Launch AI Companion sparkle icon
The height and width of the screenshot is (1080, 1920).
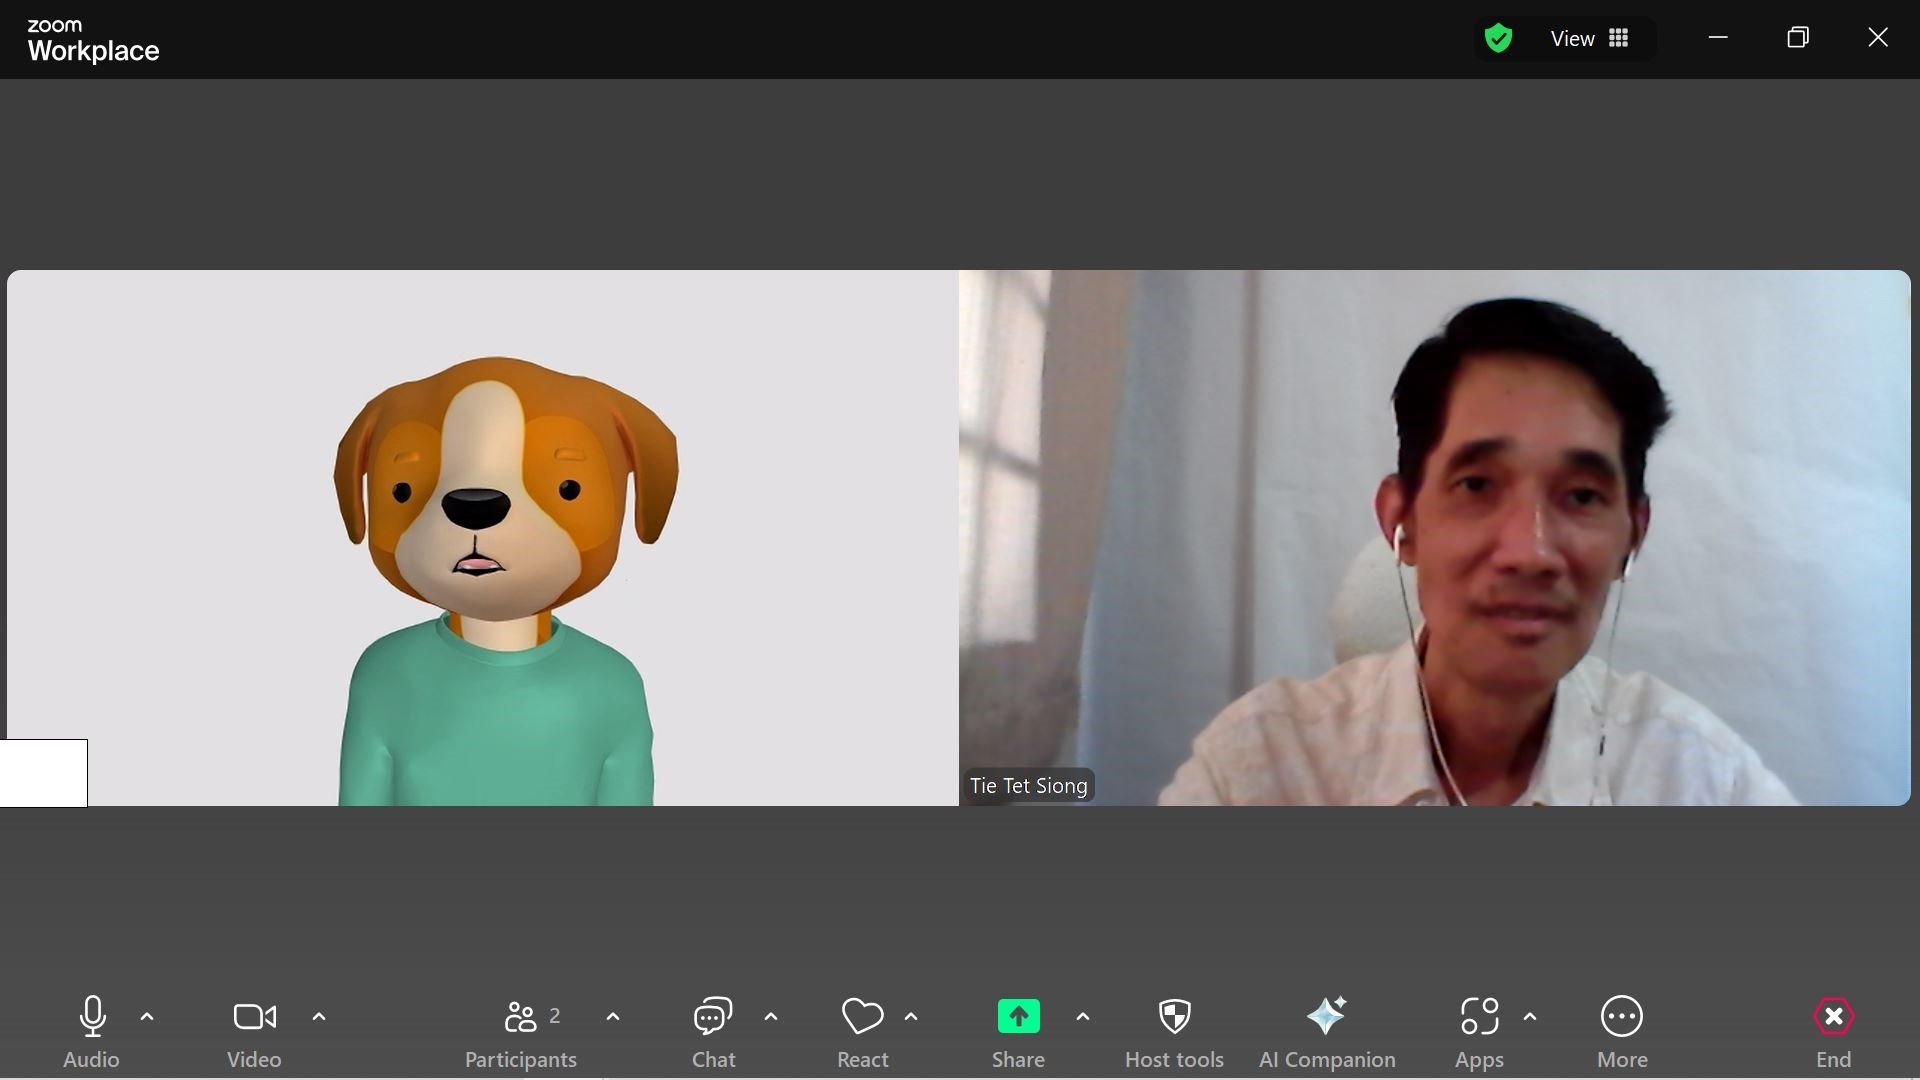[1326, 1017]
